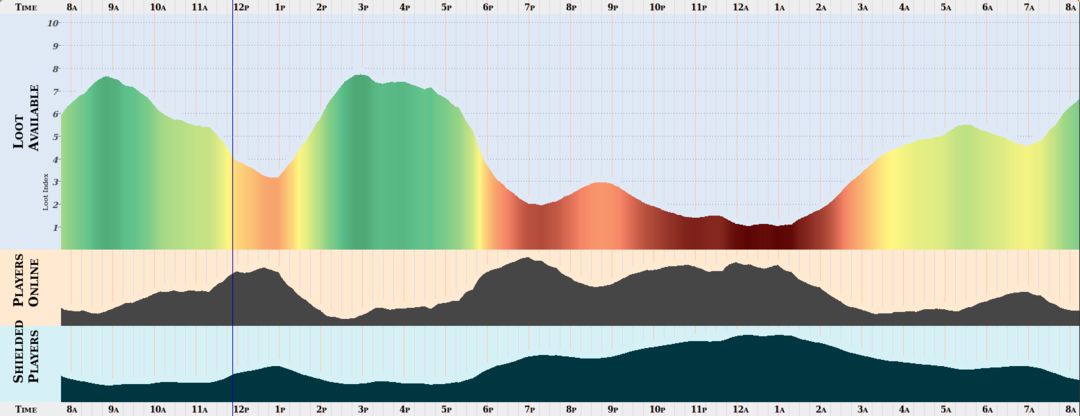Click the 9 value on Loot Index axis

click(x=56, y=45)
